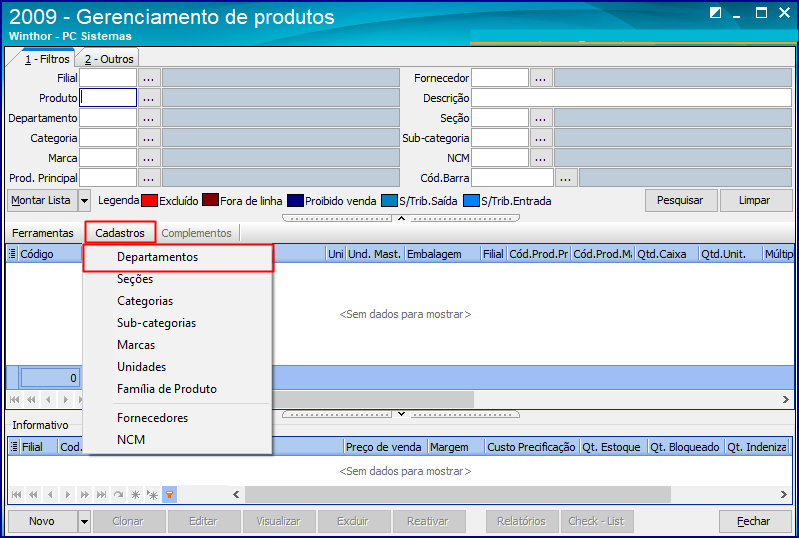Switch to the 2 - Outros tab

pyautogui.click(x=109, y=59)
